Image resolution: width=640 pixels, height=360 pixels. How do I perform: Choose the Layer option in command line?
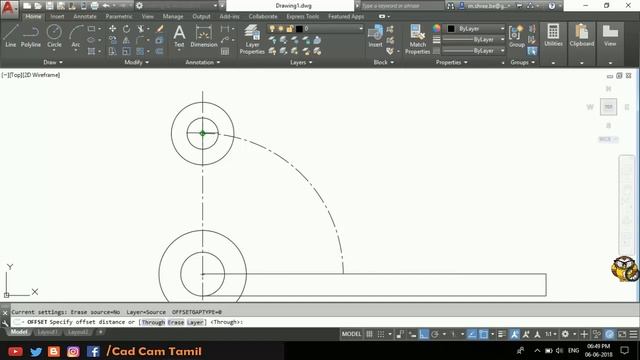click(x=195, y=322)
